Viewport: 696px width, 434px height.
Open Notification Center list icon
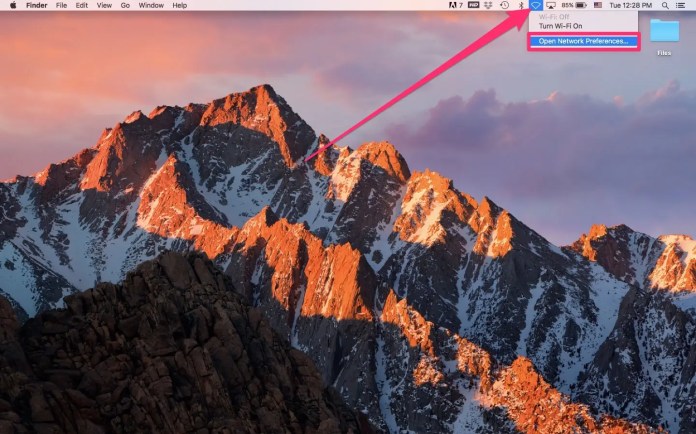680,5
